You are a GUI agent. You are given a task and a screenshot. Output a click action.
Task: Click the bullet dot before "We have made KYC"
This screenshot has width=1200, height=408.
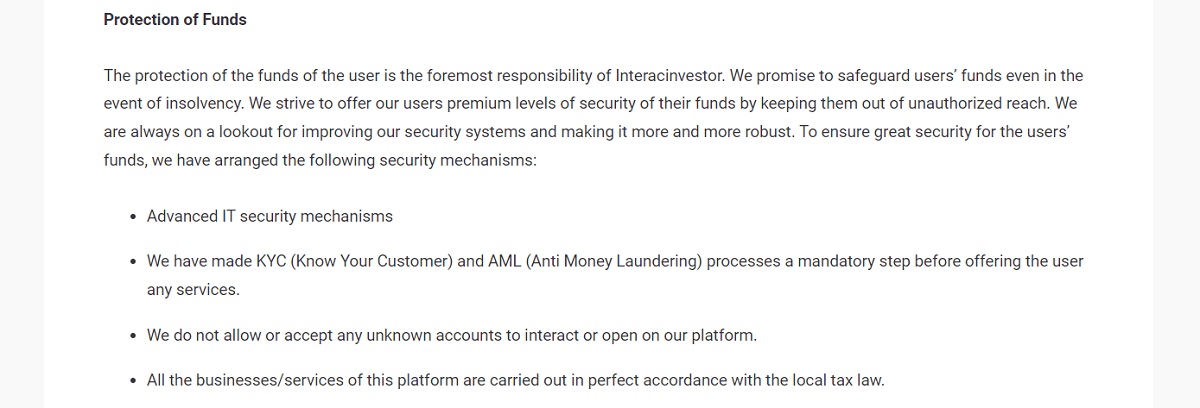coord(133,262)
